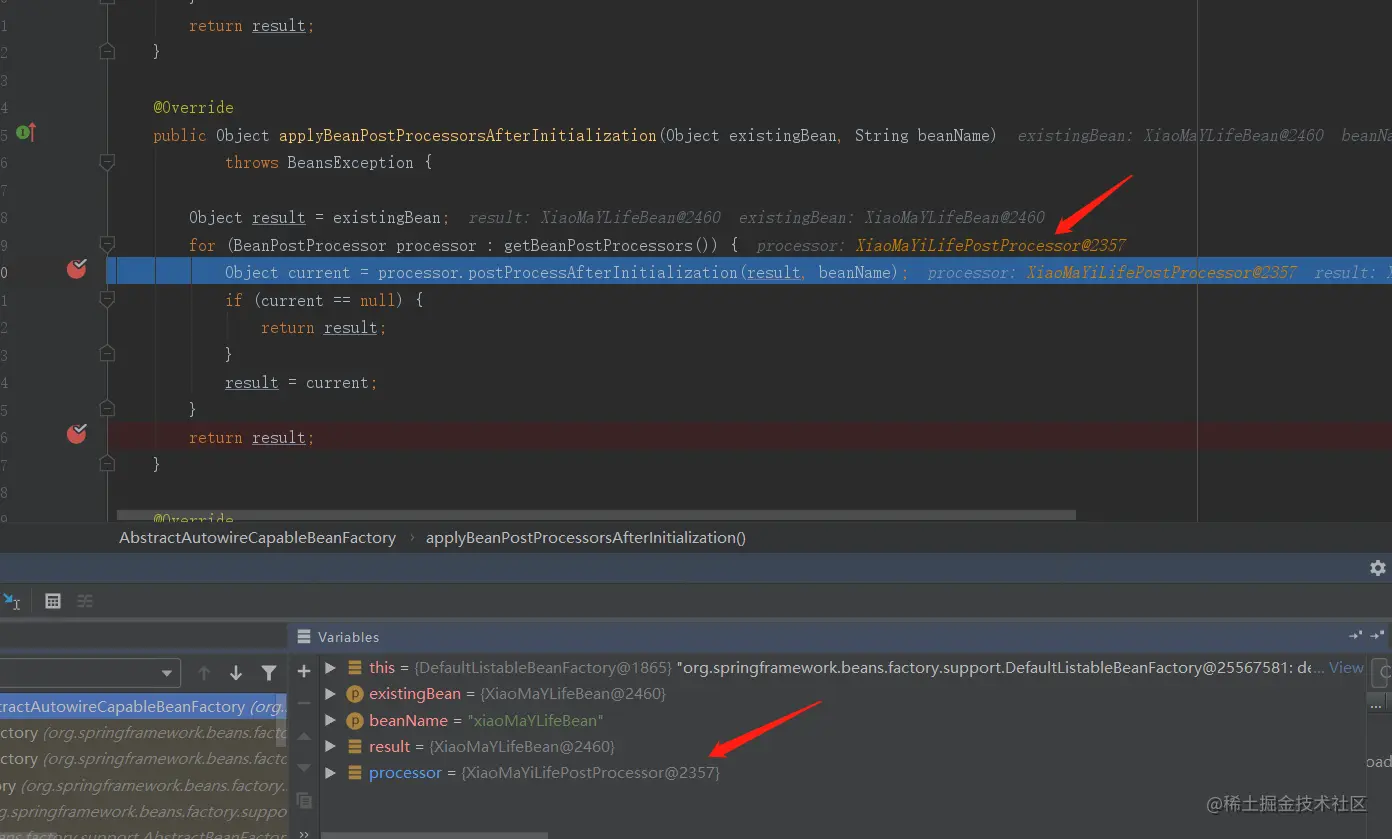Click the Variables panel horizontal scrollbar

point(434,835)
